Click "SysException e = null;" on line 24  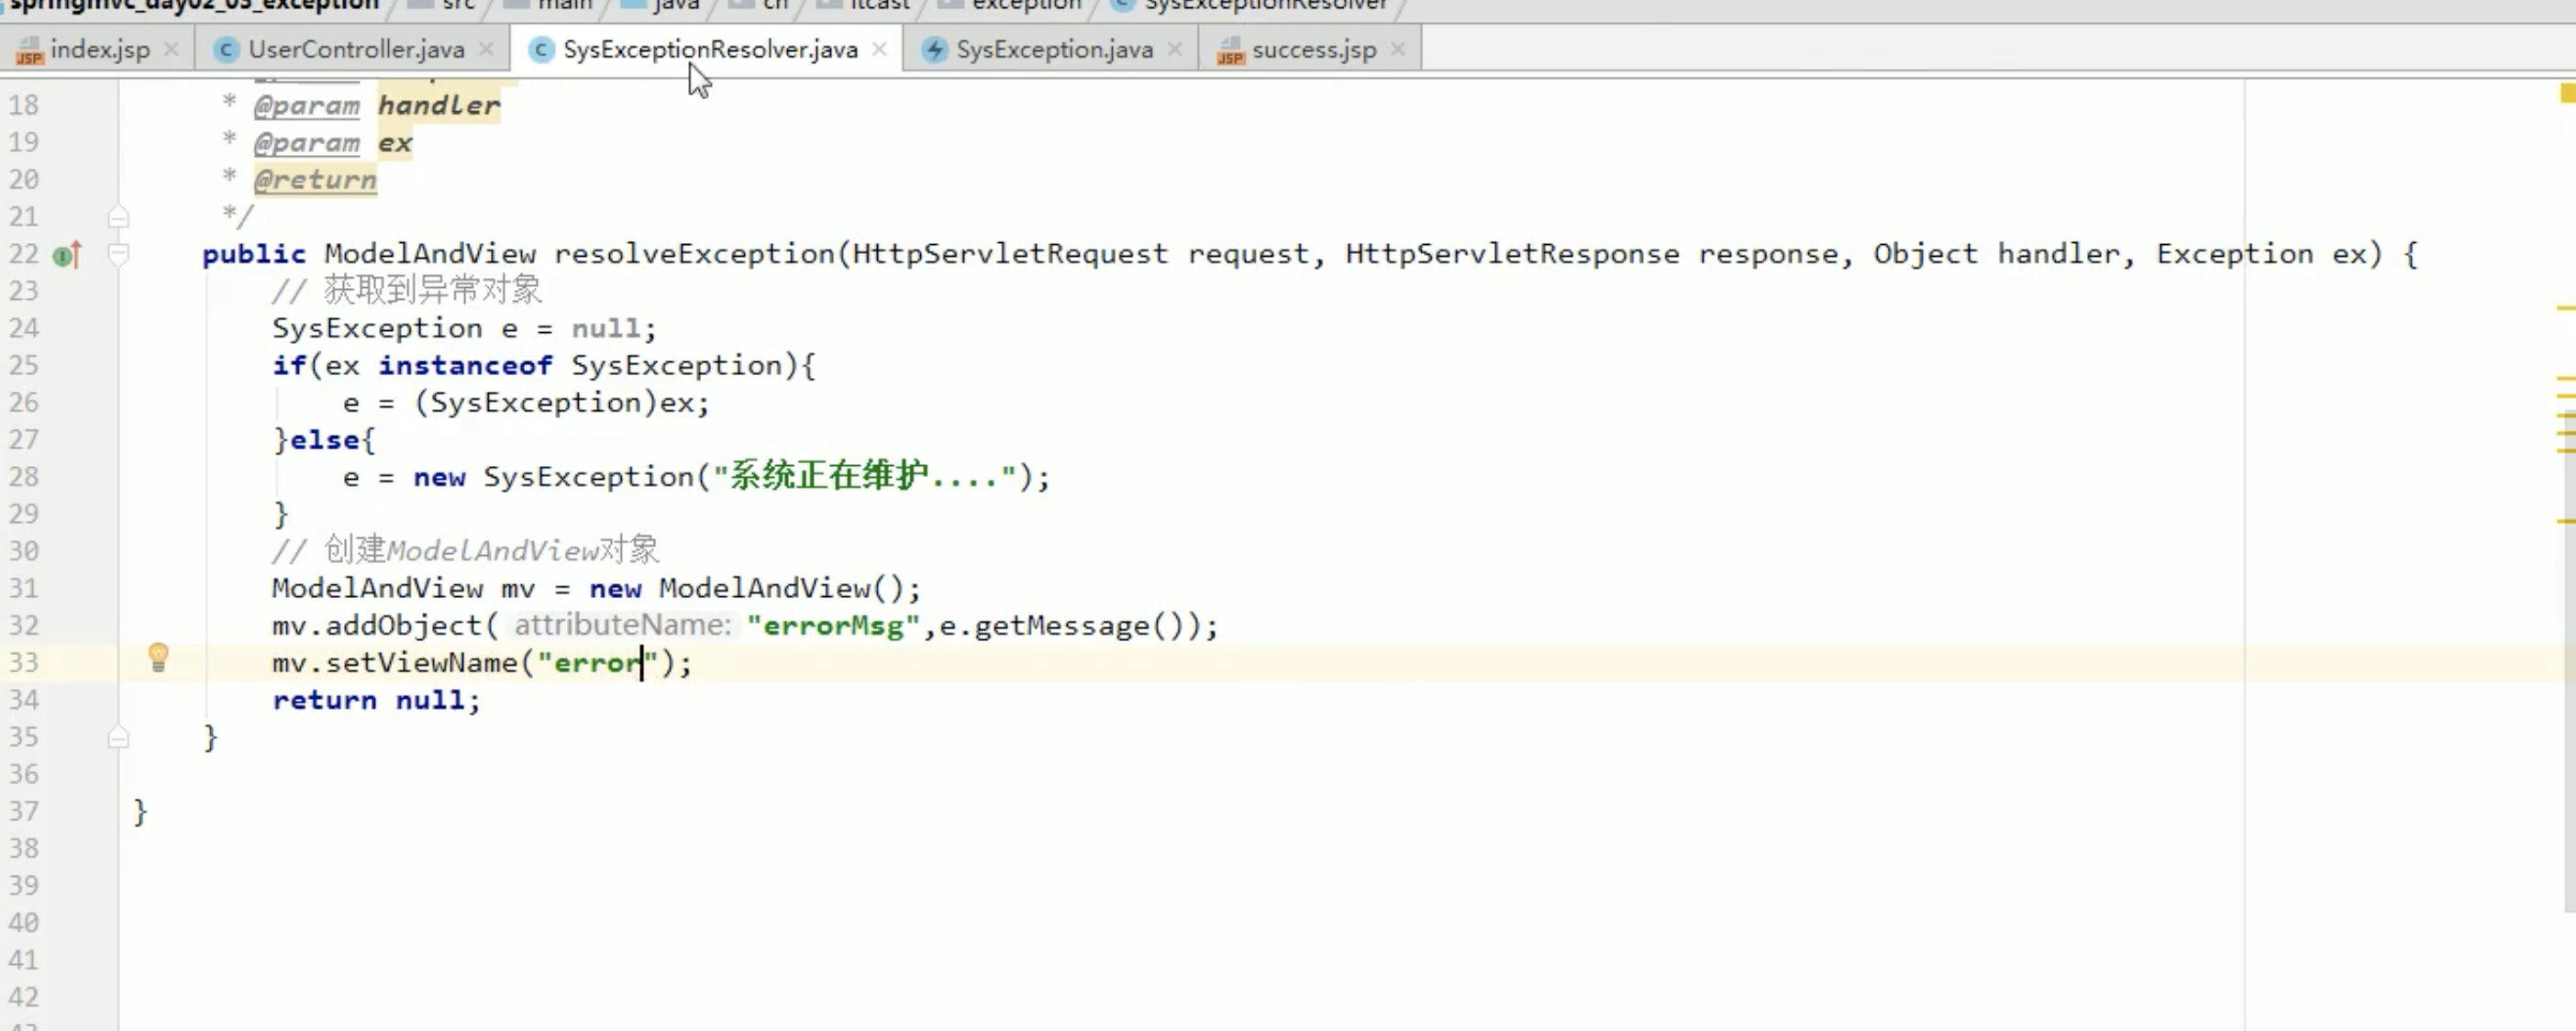tap(464, 329)
